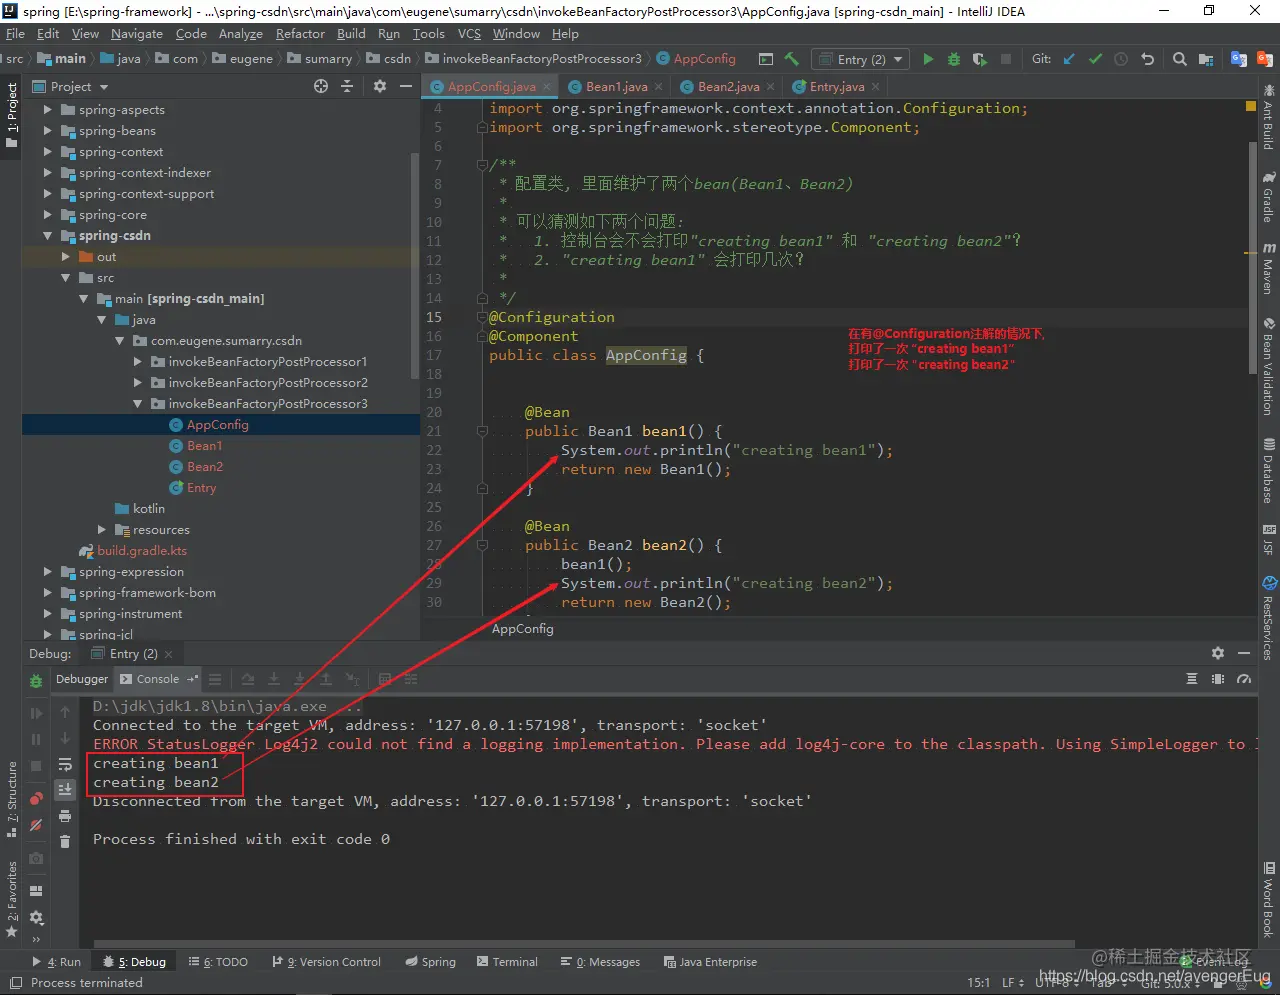
Task: Build the project with the hammer icon
Action: pyautogui.click(x=792, y=59)
